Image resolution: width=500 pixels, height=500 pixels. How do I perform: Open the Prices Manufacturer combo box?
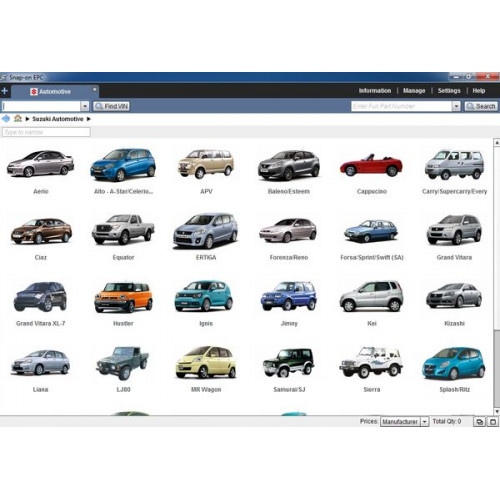click(404, 422)
